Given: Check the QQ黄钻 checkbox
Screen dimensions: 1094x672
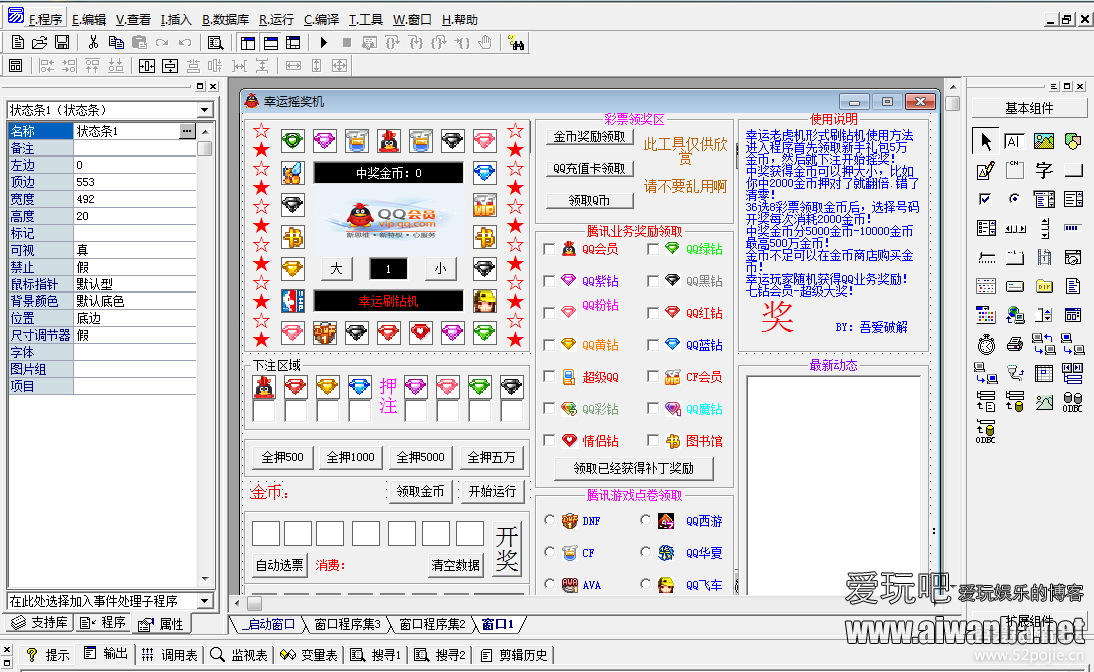Looking at the screenshot, I should point(549,345).
